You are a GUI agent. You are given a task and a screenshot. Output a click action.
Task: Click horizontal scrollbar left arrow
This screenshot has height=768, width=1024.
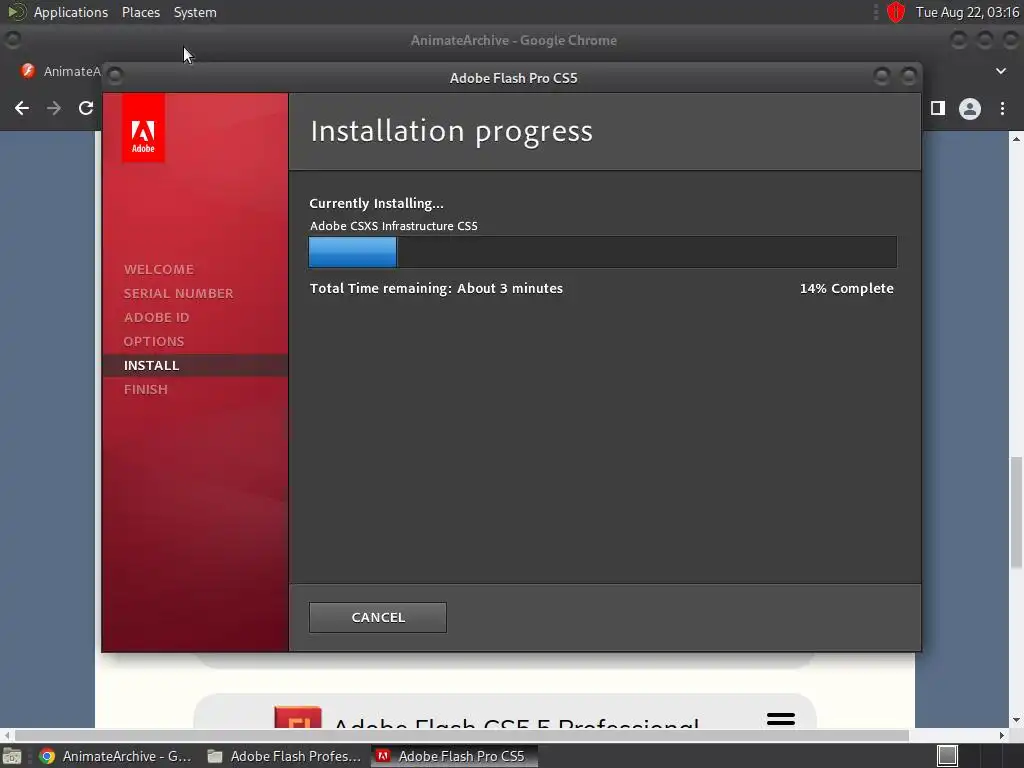click(x=7, y=735)
